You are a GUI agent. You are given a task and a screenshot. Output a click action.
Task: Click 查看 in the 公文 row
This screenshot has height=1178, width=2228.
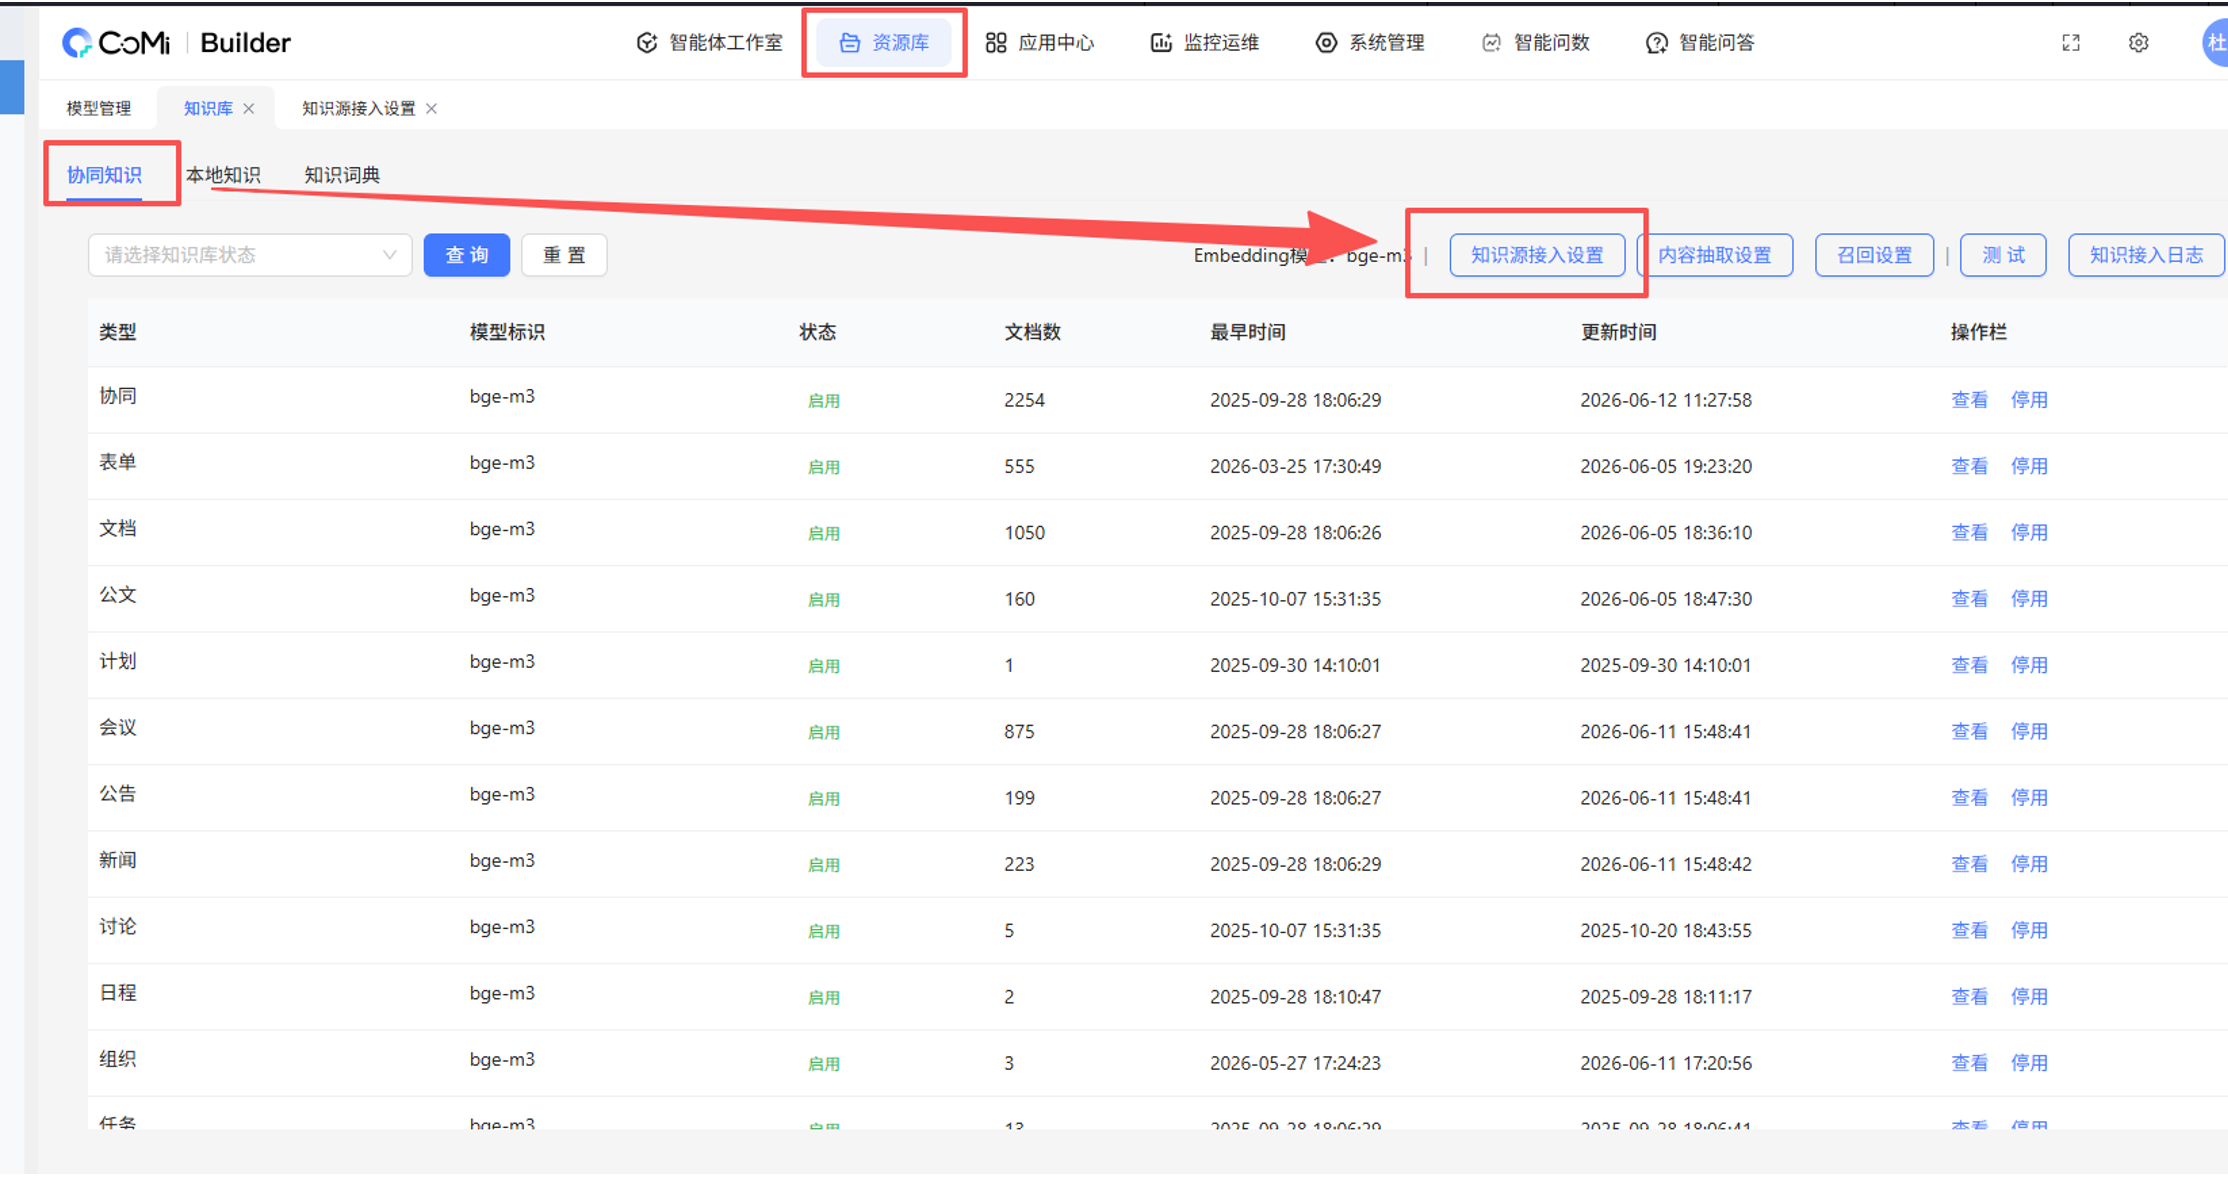tap(1969, 599)
